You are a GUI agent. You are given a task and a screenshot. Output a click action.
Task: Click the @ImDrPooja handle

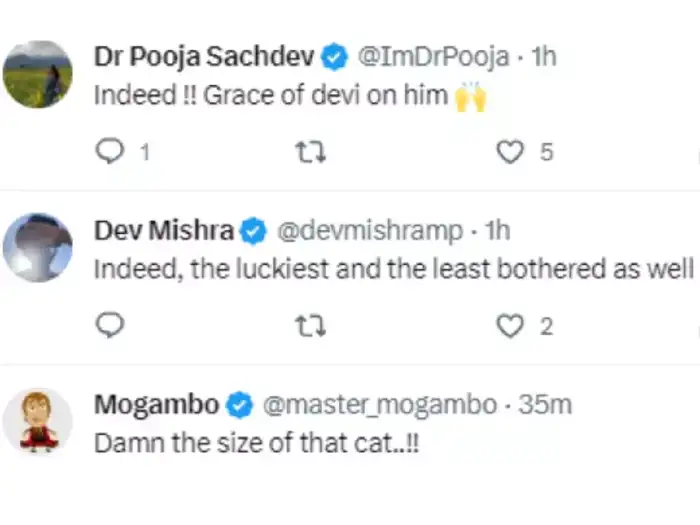point(432,58)
